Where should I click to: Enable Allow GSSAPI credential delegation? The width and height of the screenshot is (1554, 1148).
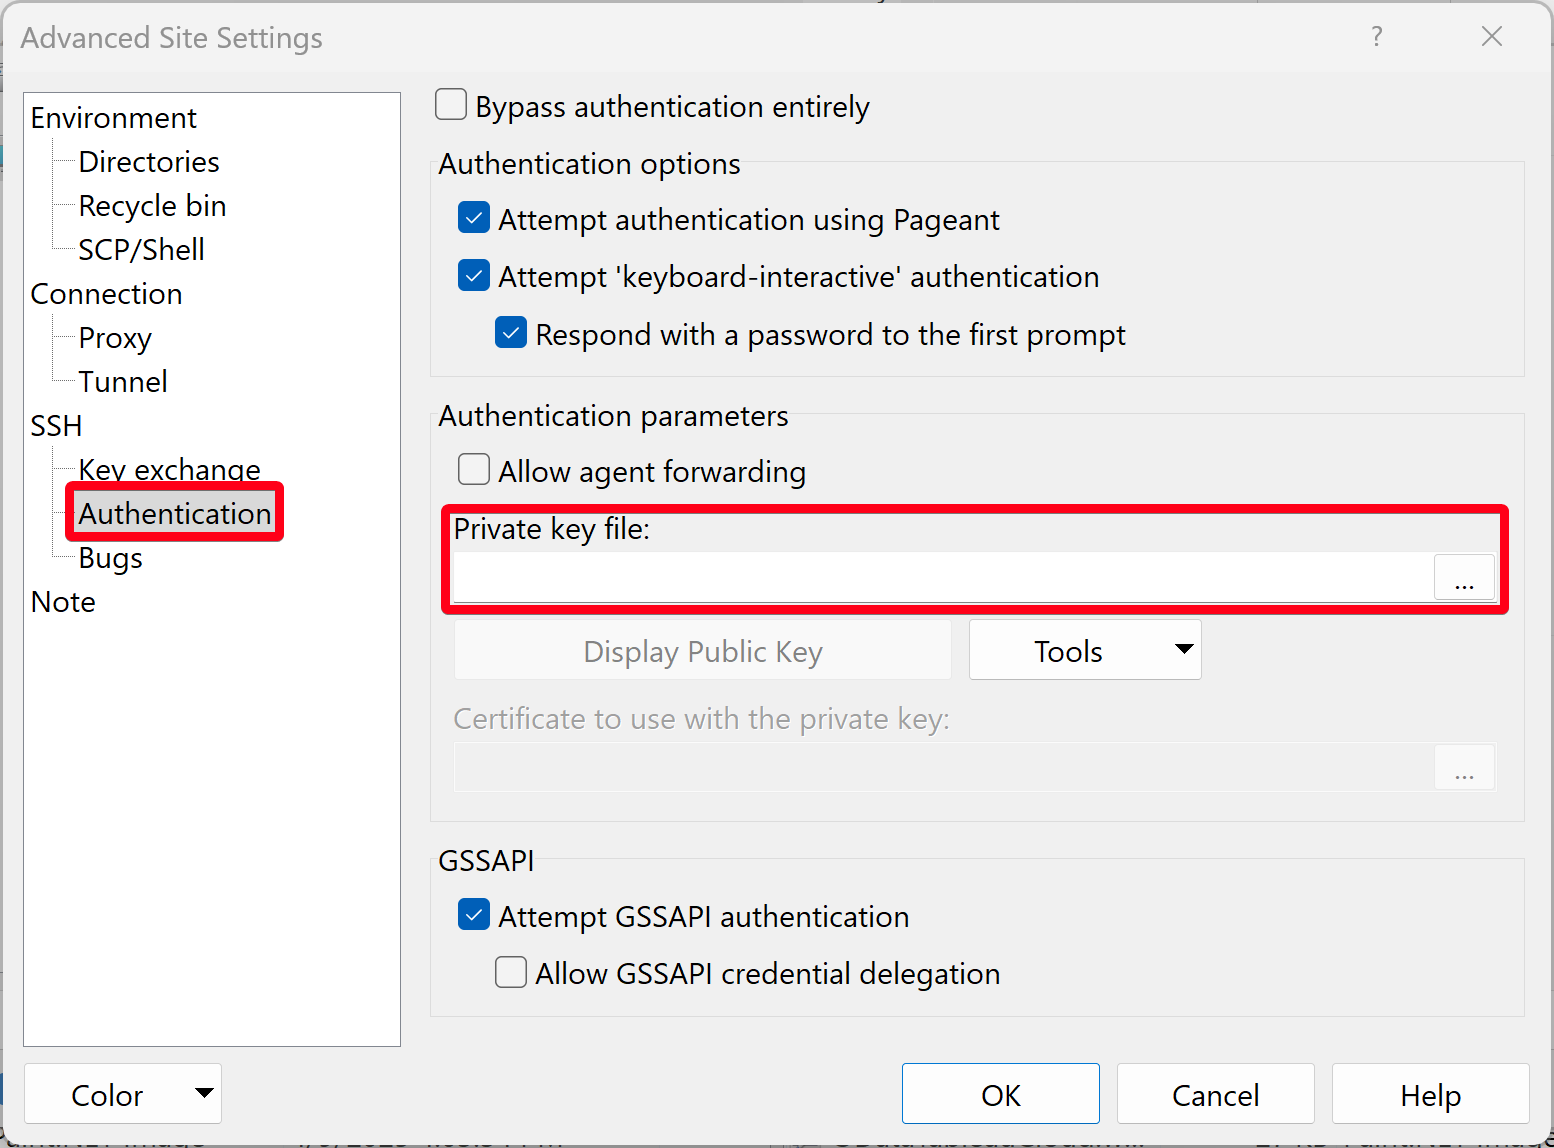[511, 971]
